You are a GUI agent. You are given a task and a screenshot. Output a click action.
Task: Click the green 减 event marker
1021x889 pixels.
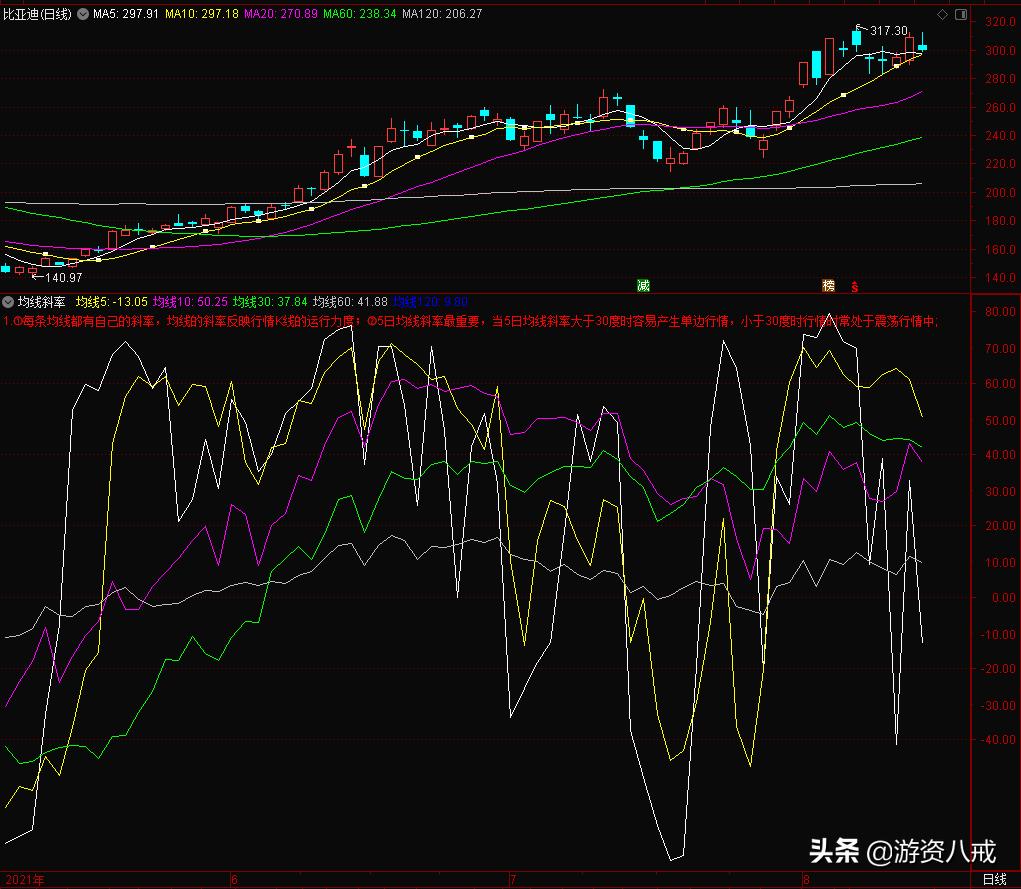click(x=643, y=285)
